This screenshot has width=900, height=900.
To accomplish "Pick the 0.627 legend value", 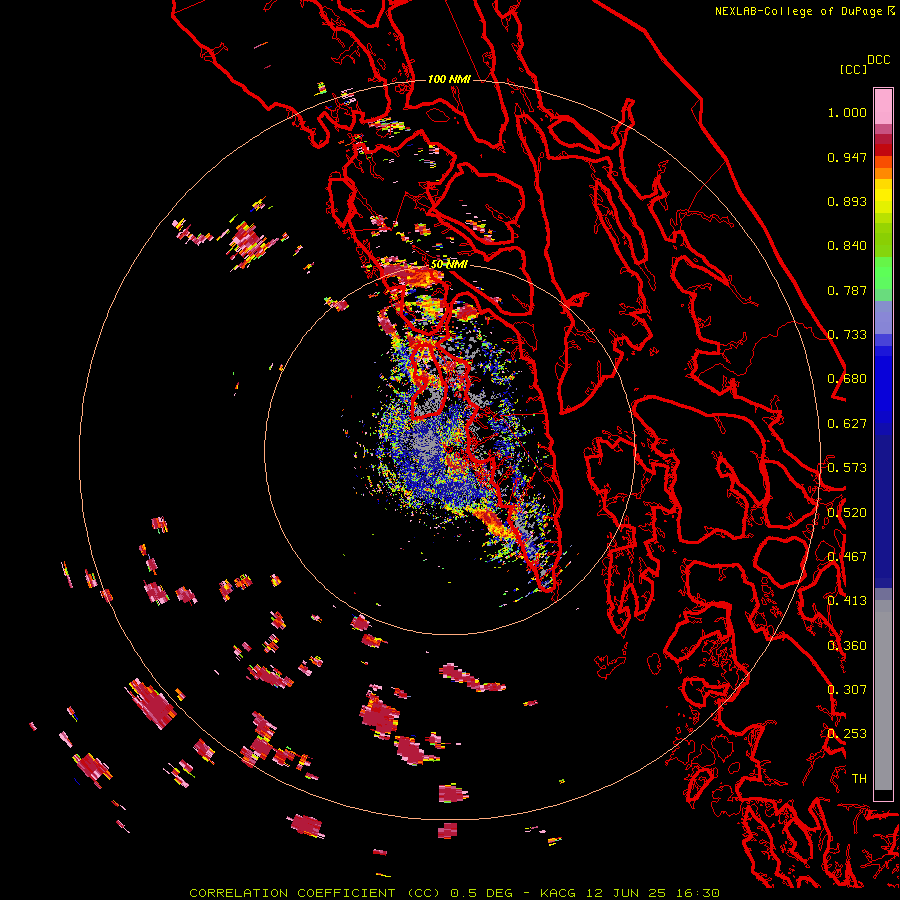I will pos(847,424).
